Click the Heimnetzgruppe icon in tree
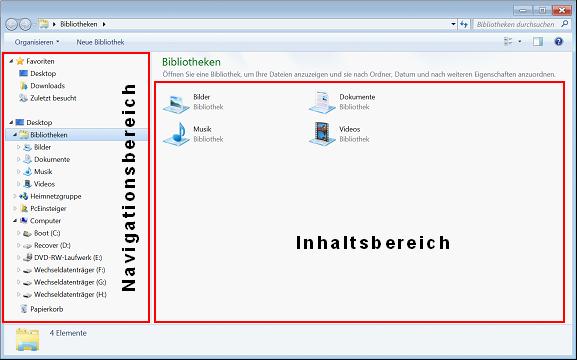The image size is (577, 360). [24, 196]
